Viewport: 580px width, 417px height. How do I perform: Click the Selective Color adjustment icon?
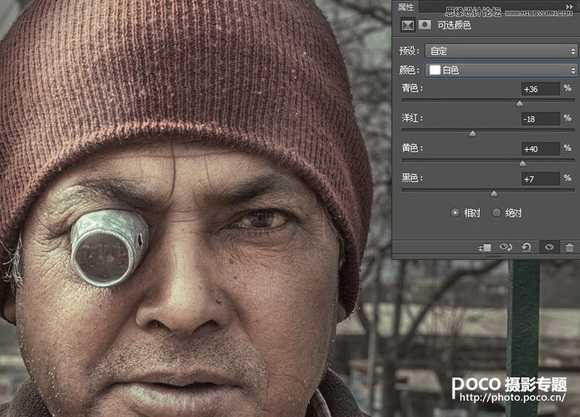[x=408, y=25]
